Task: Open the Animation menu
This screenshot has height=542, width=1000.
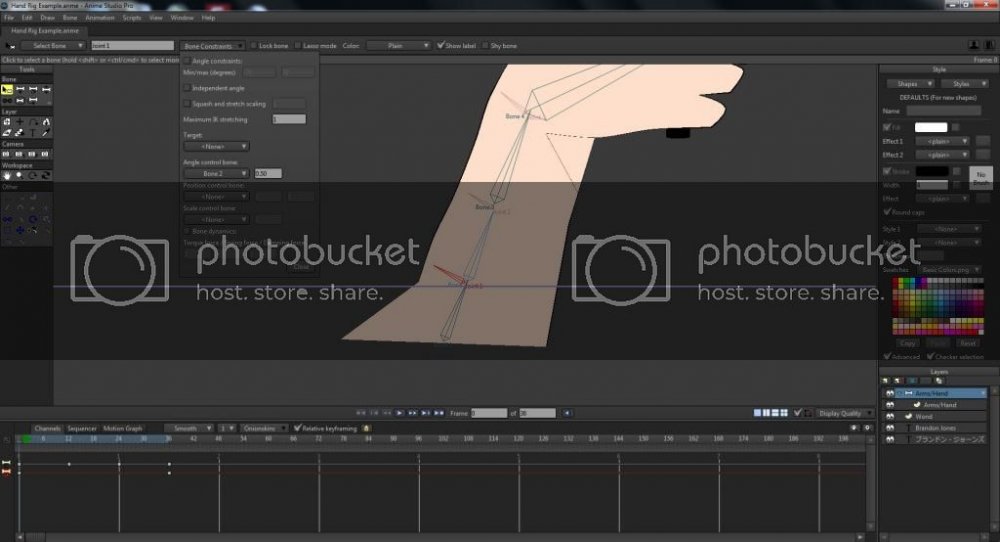Action: coord(100,18)
